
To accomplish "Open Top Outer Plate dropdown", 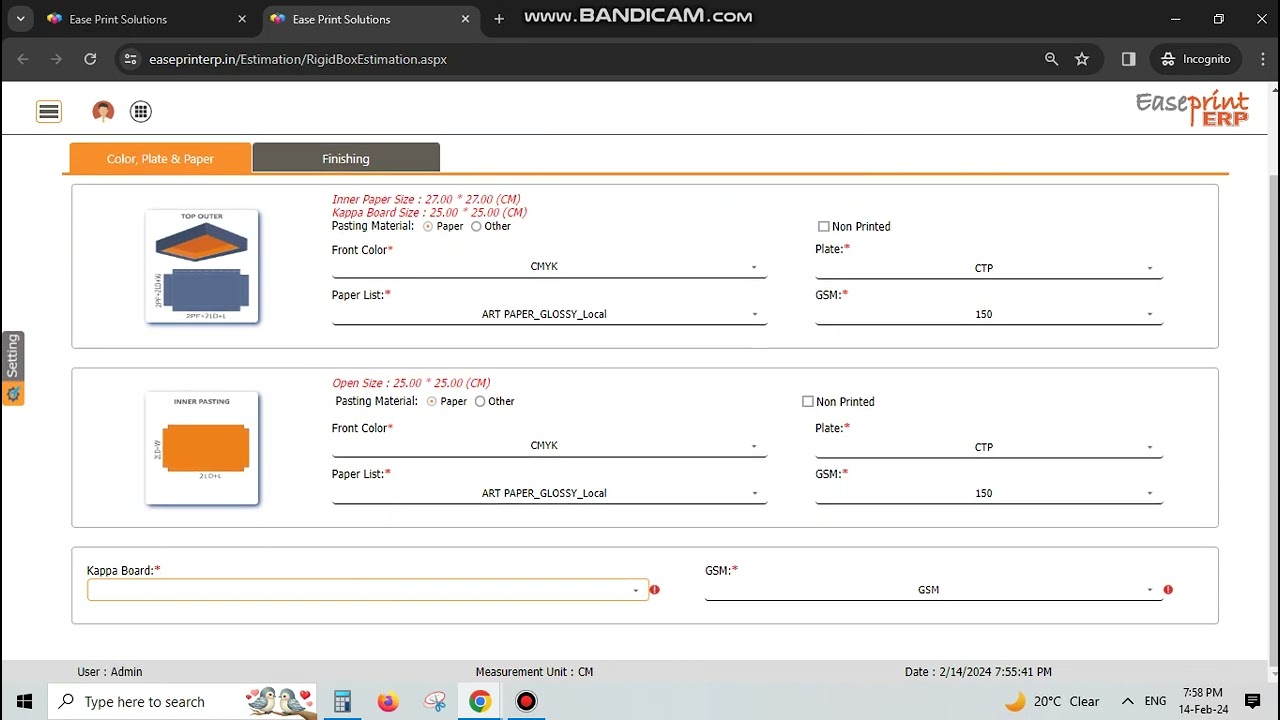I will pos(989,268).
